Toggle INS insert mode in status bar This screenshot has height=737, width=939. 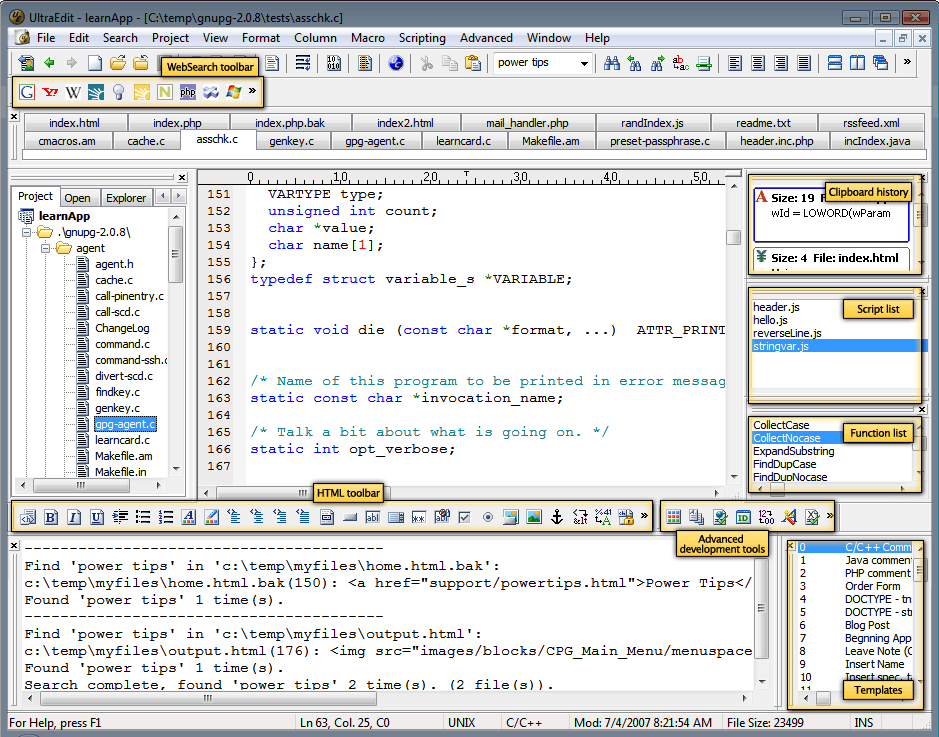point(864,723)
